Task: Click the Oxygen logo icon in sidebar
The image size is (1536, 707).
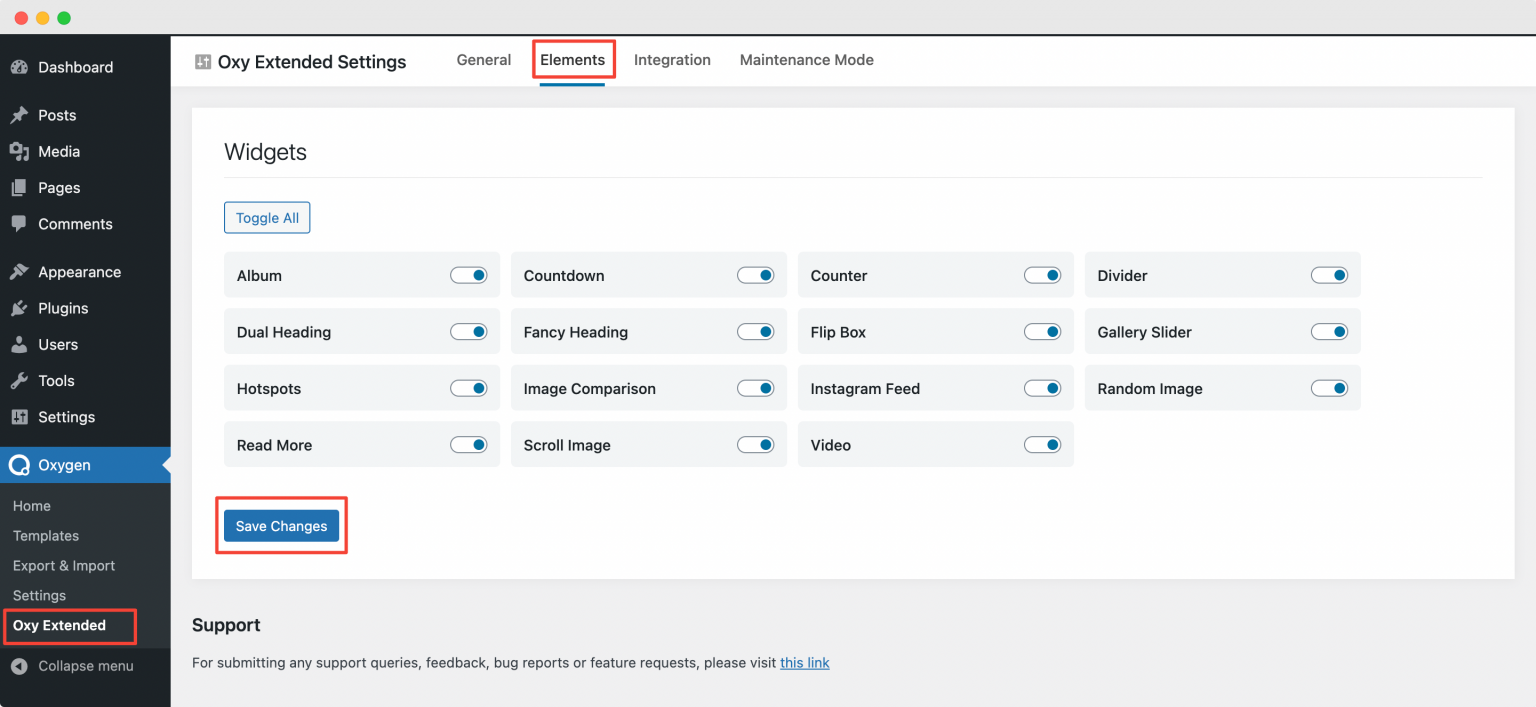Action: tap(20, 464)
